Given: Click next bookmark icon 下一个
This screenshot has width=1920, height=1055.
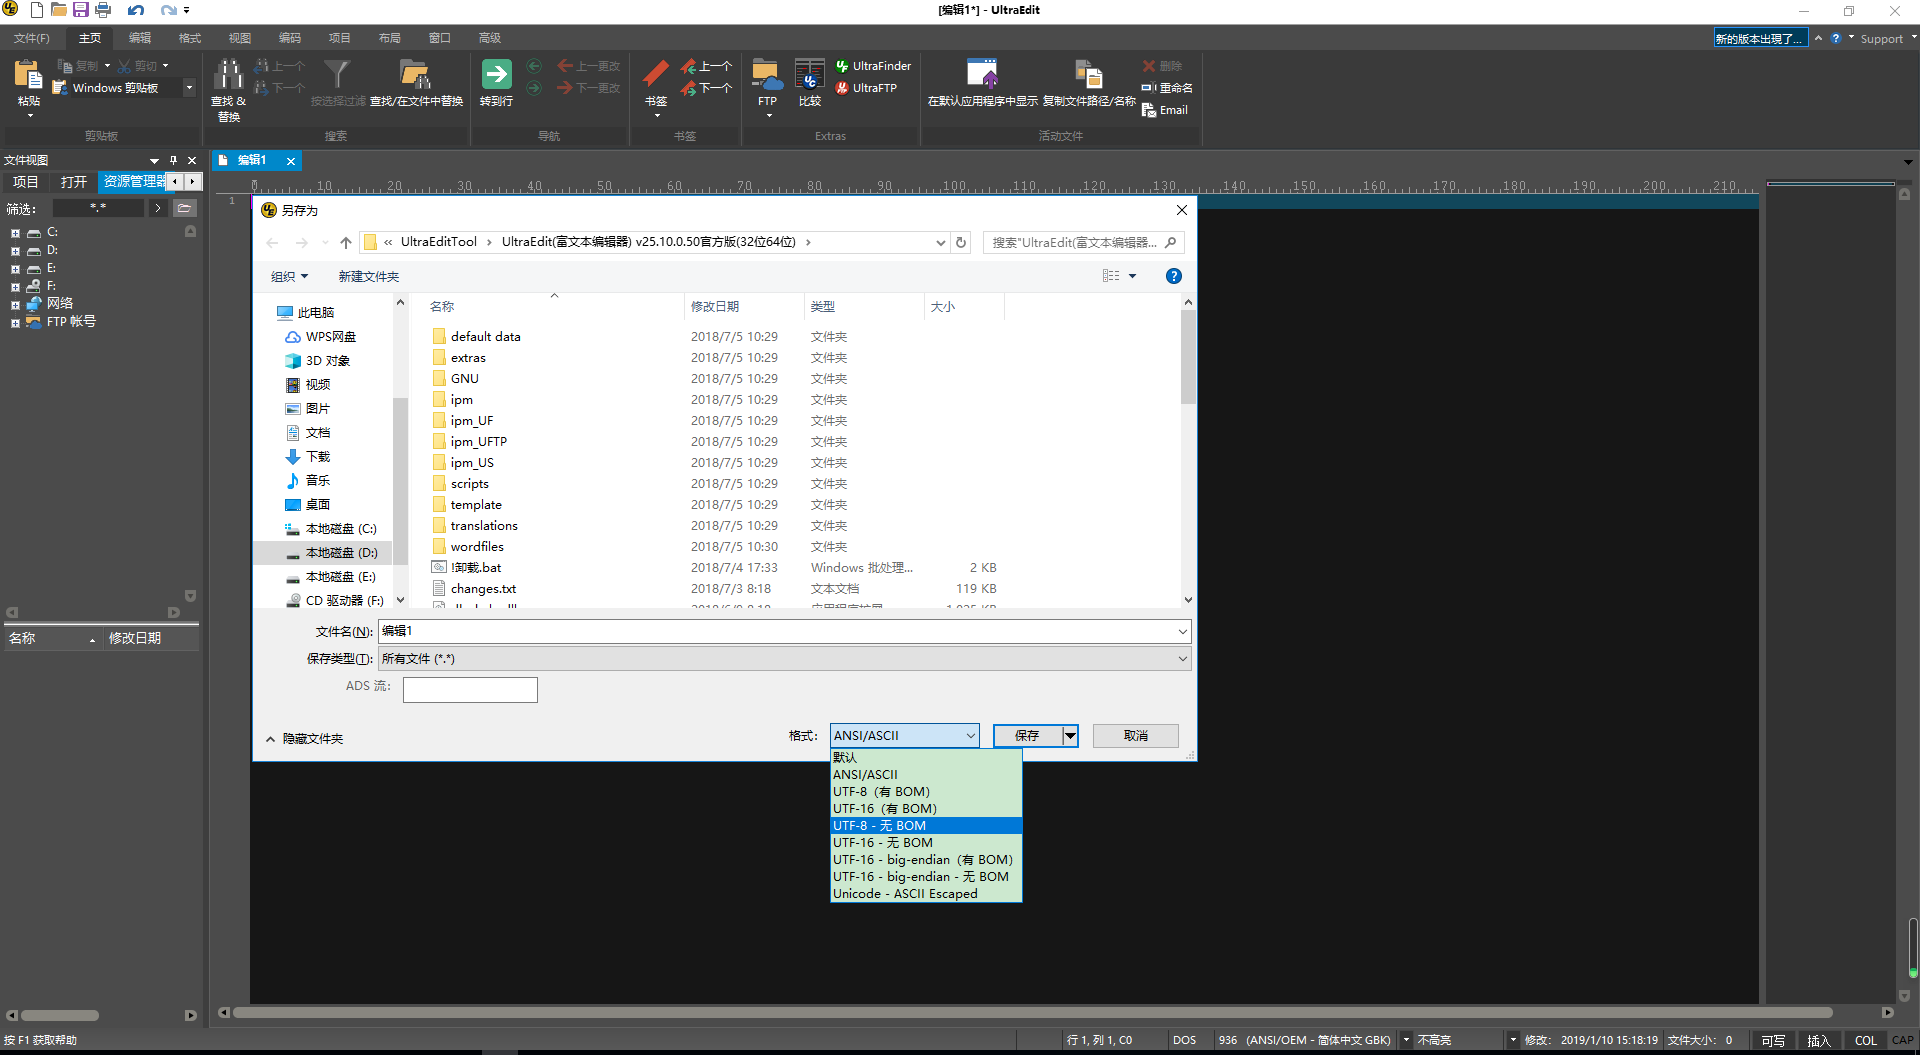Looking at the screenshot, I should [707, 88].
